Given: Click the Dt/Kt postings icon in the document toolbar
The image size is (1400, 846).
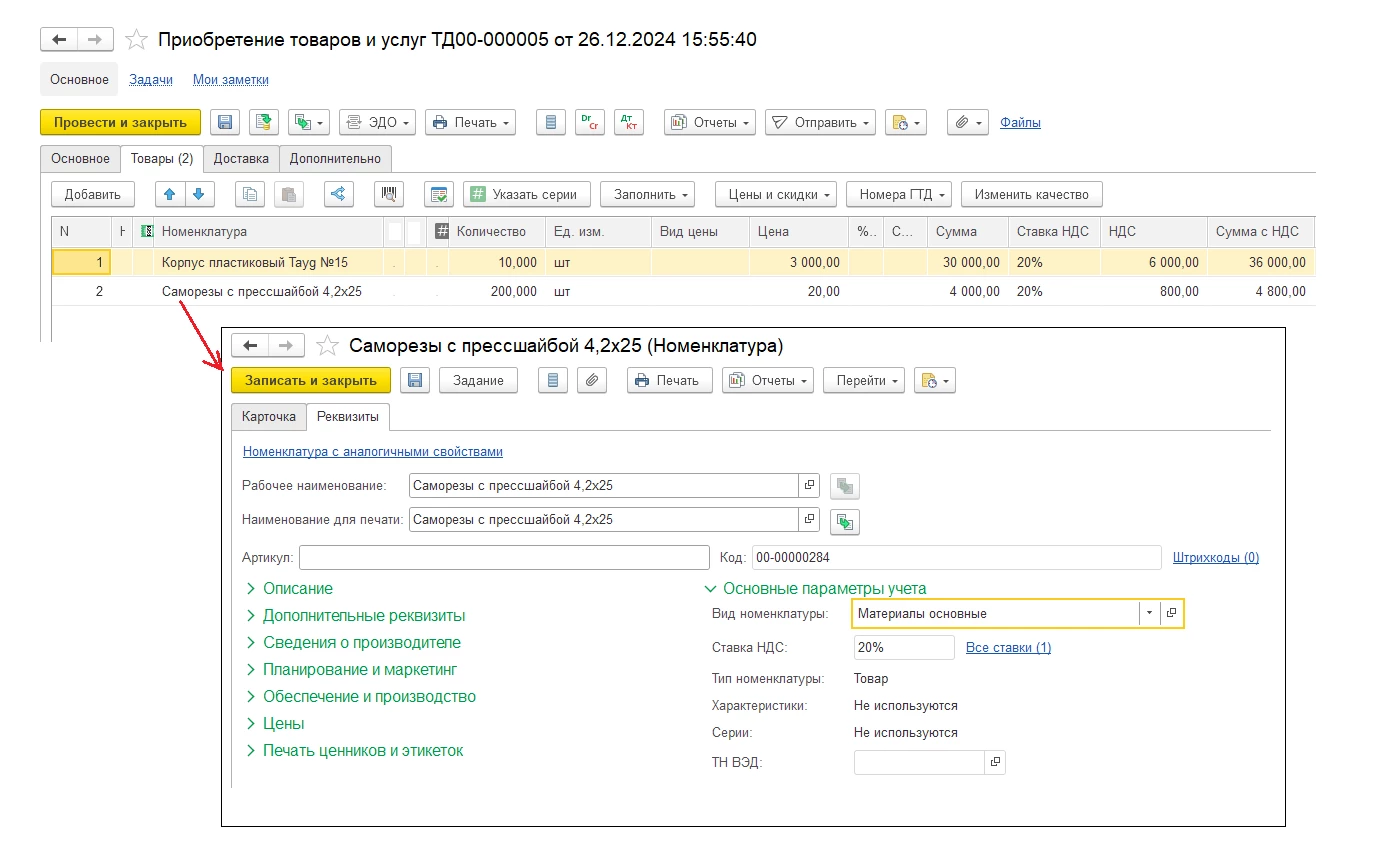Looking at the screenshot, I should (x=629, y=122).
